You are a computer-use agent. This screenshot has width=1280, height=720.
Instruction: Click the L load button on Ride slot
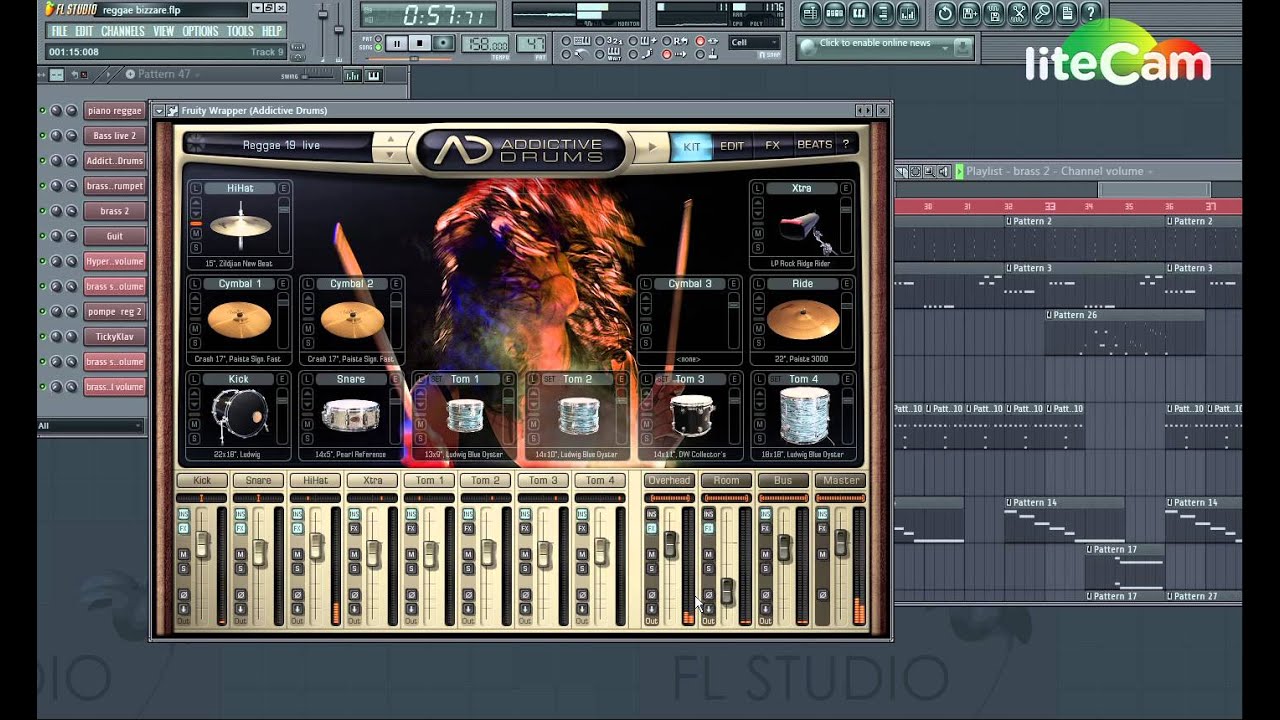(758, 284)
